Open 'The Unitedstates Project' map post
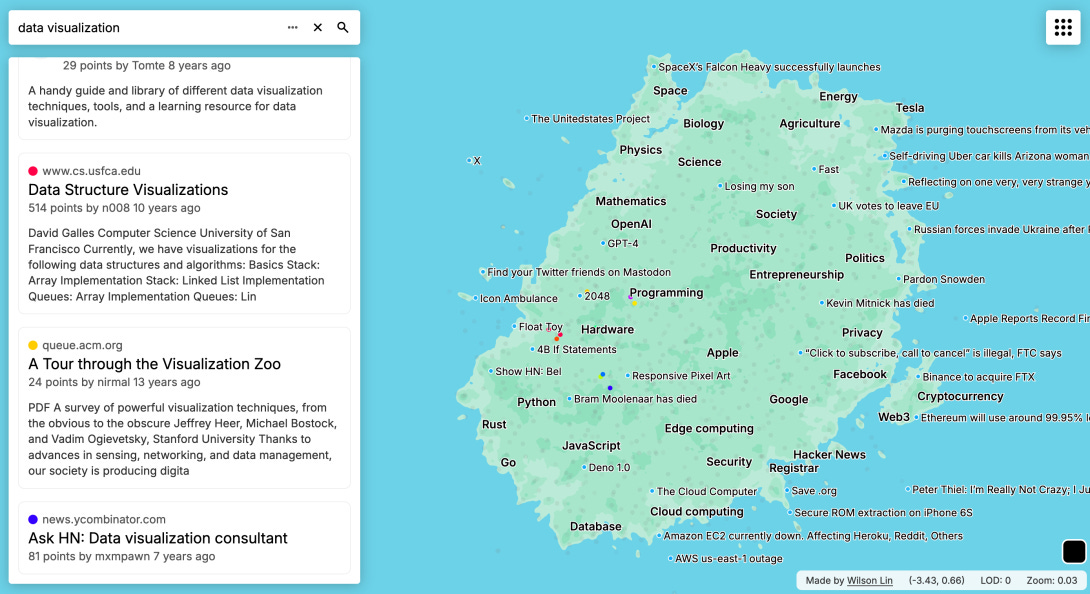The width and height of the screenshot is (1090, 594). point(590,119)
